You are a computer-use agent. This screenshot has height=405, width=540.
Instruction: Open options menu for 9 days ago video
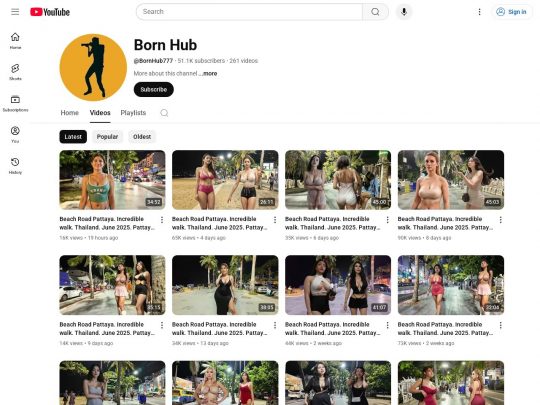click(162, 325)
